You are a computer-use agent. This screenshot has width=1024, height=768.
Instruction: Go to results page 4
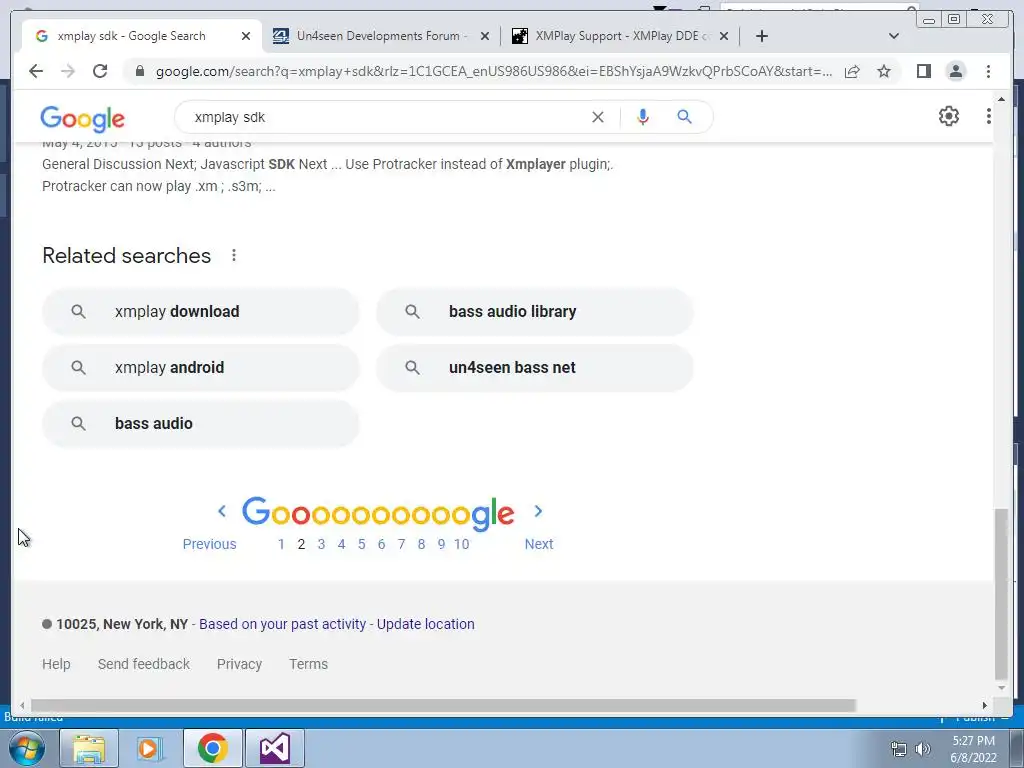coord(341,544)
